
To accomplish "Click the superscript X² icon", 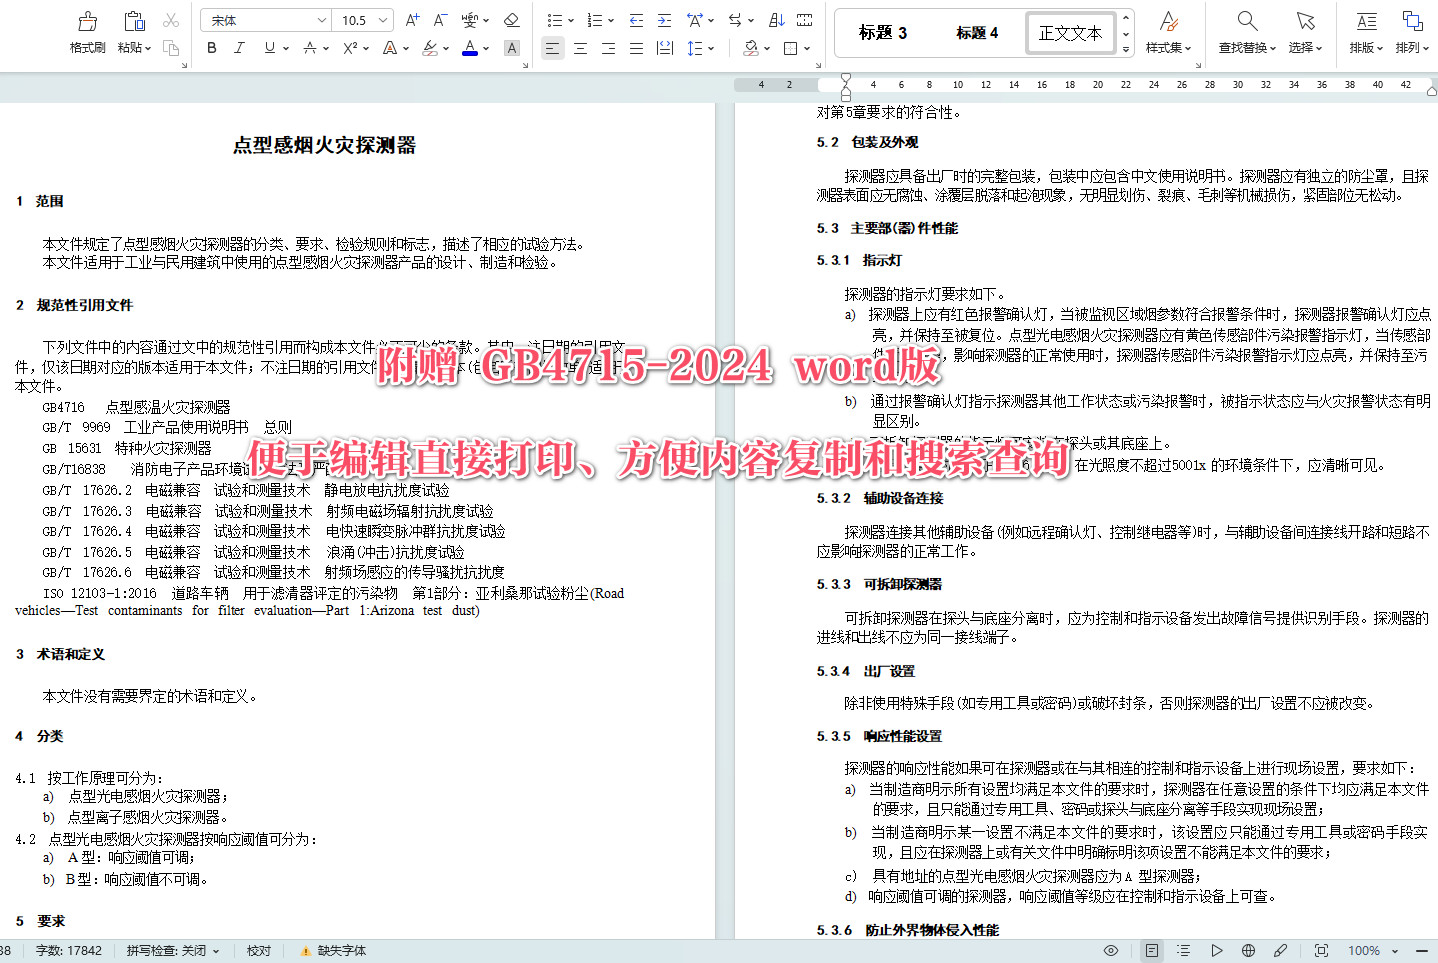I will pos(350,47).
